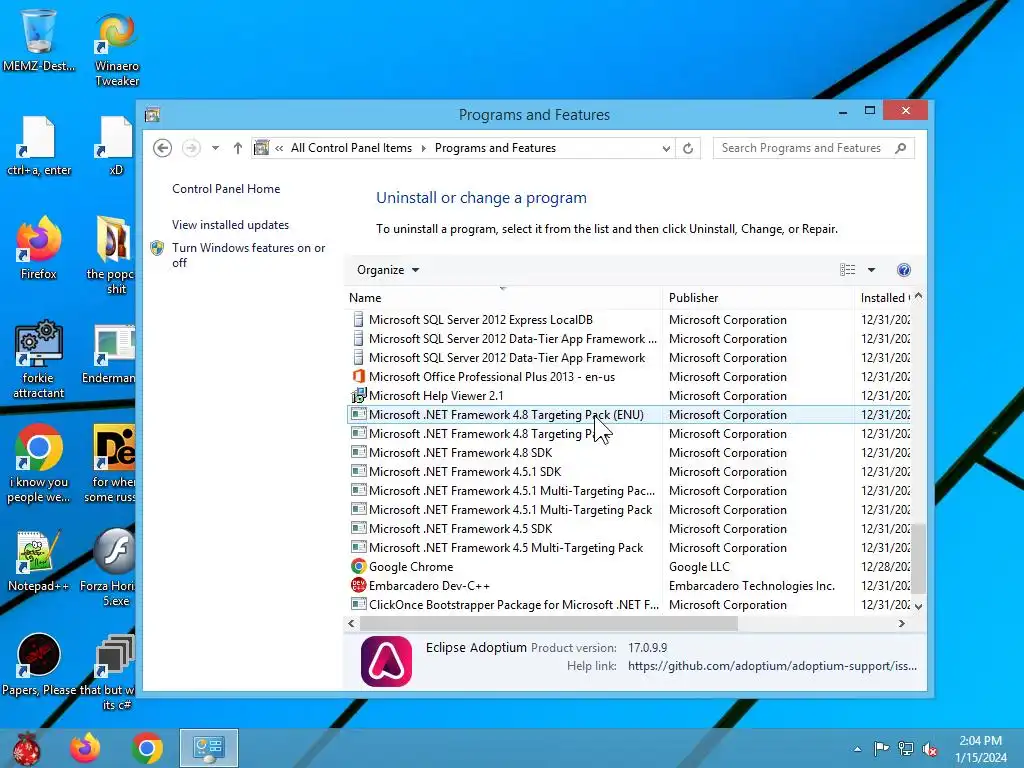
Task: Open Turn Windows features on or off
Action: click(x=248, y=255)
